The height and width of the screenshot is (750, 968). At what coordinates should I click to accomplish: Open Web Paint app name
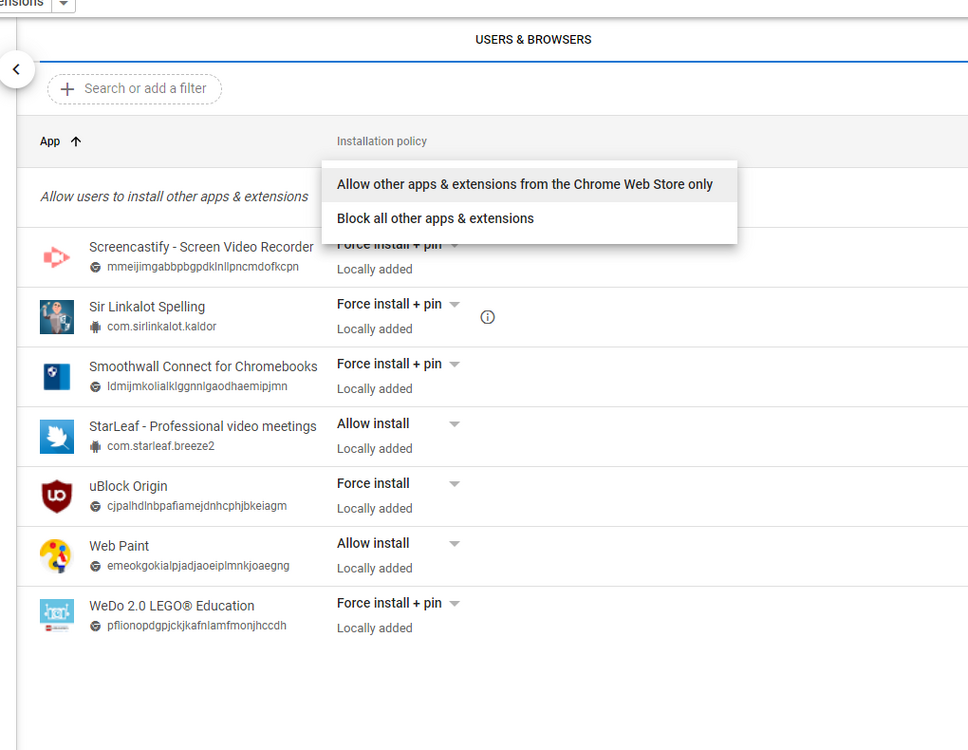click(119, 546)
